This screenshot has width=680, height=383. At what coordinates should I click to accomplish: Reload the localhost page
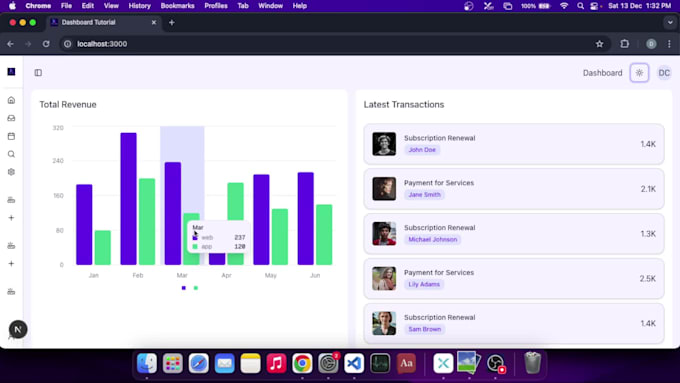coord(46,44)
